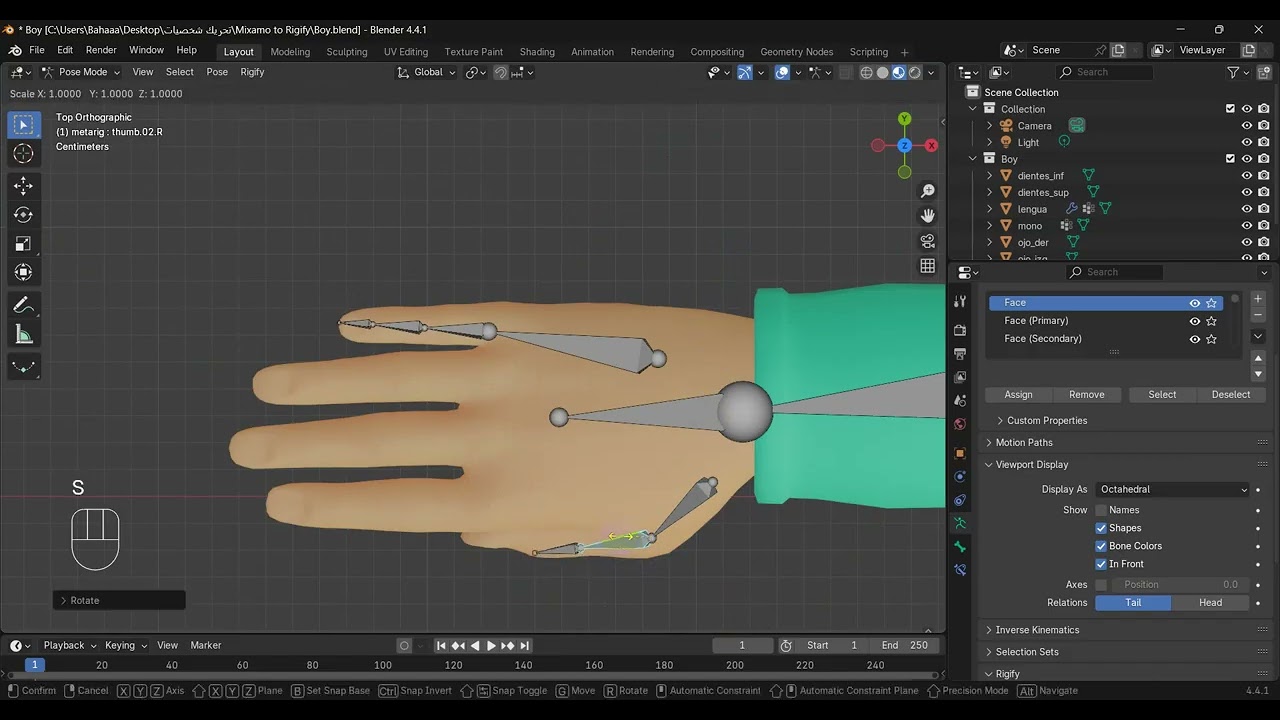Enable the Axes checkbox
Screen dimensions: 1280x720
(x=1101, y=585)
